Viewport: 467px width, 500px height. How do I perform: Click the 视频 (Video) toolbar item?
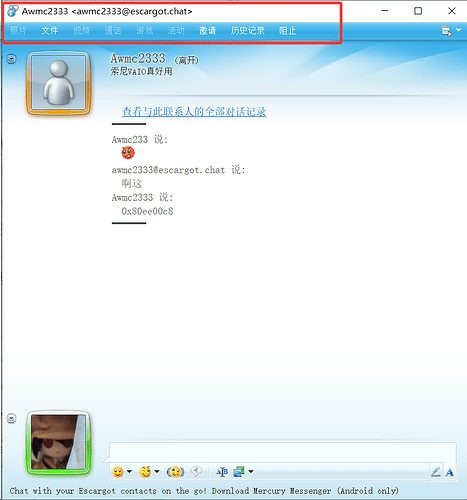[81, 31]
